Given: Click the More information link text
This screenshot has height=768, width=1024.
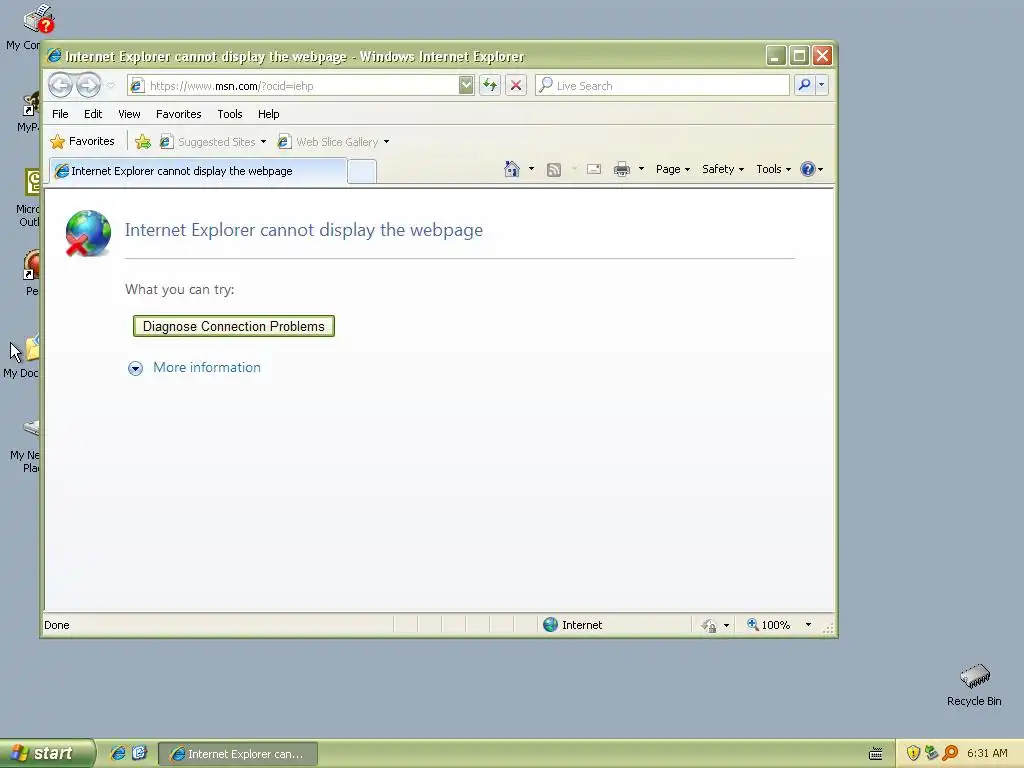Looking at the screenshot, I should 207,368.
